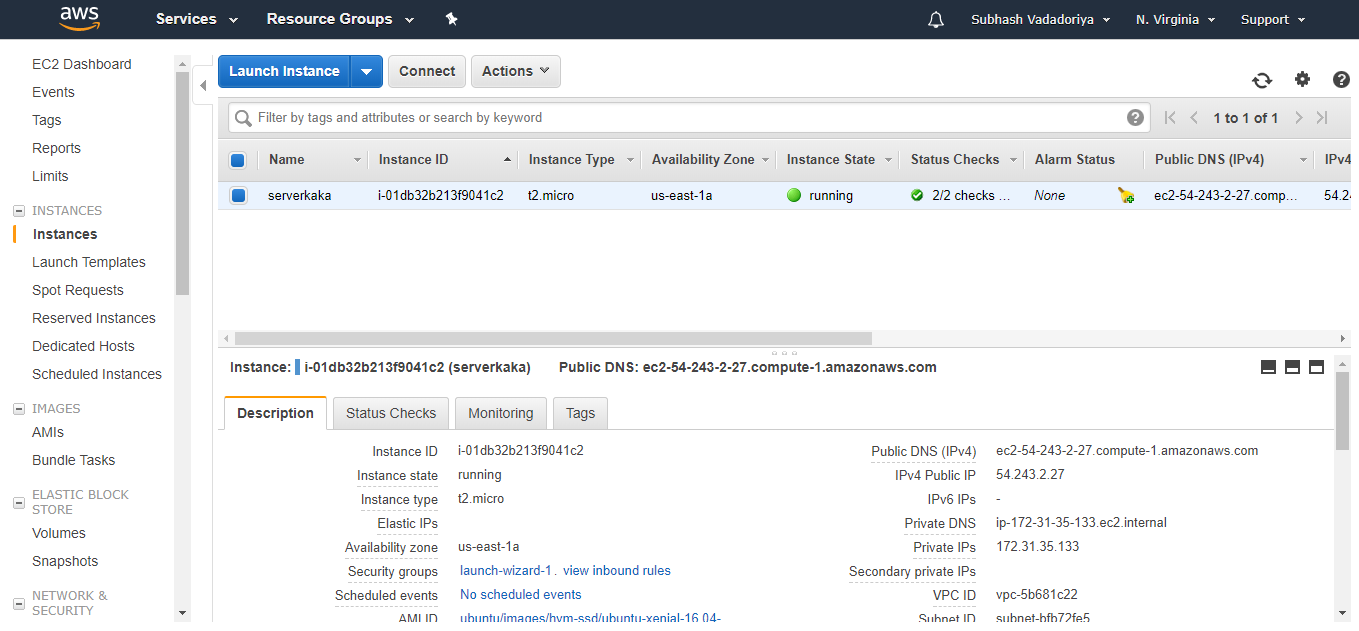Open the Monitoring tab
Screen dimensions: 1359x631
501,413
